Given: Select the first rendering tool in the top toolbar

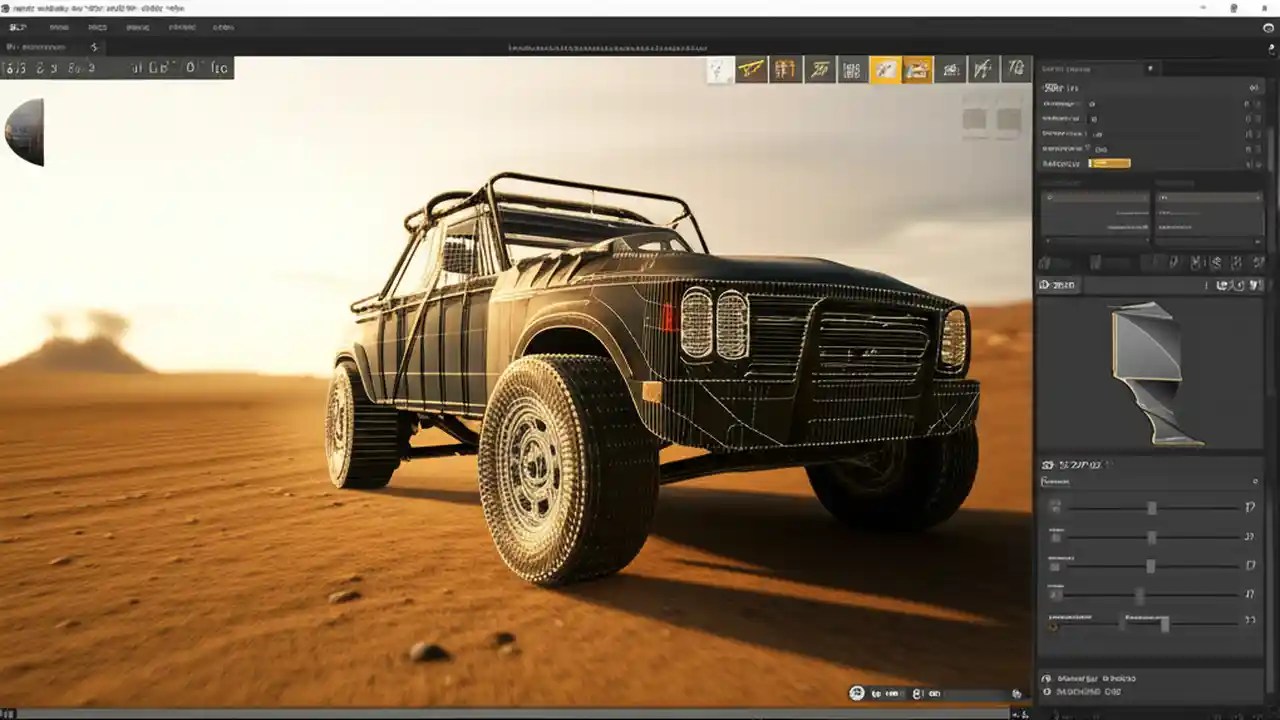Looking at the screenshot, I should [x=719, y=69].
